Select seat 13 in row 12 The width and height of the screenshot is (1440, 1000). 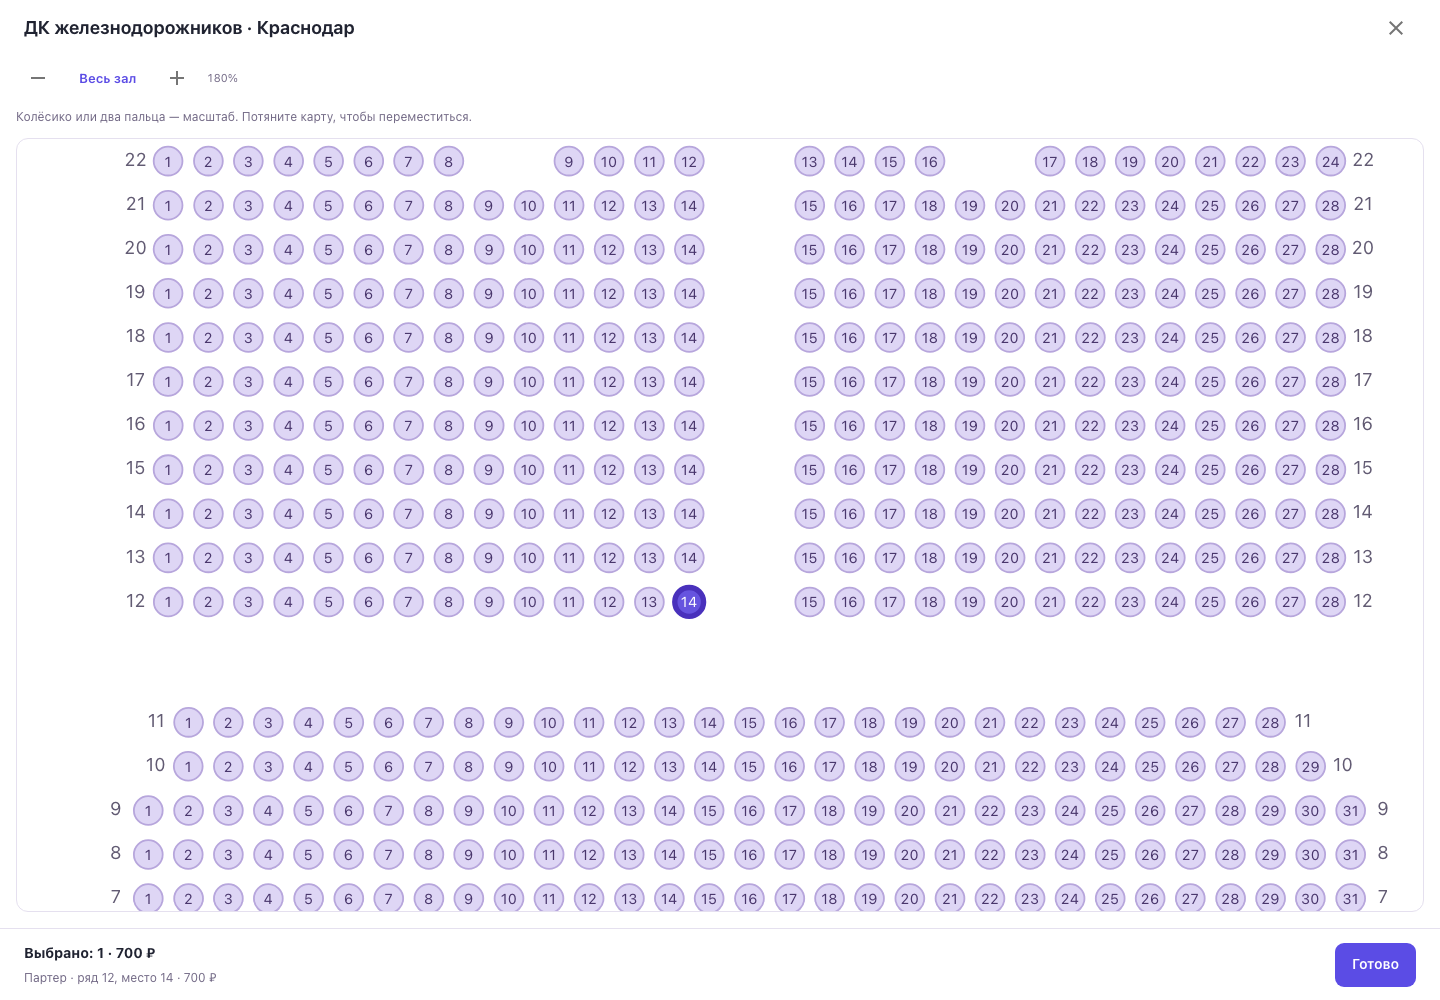(x=649, y=602)
